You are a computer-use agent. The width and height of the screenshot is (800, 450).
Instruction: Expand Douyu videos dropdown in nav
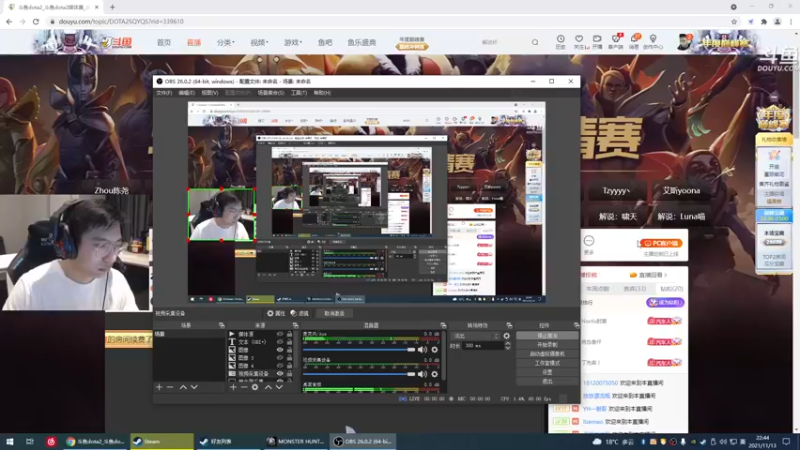click(x=259, y=42)
